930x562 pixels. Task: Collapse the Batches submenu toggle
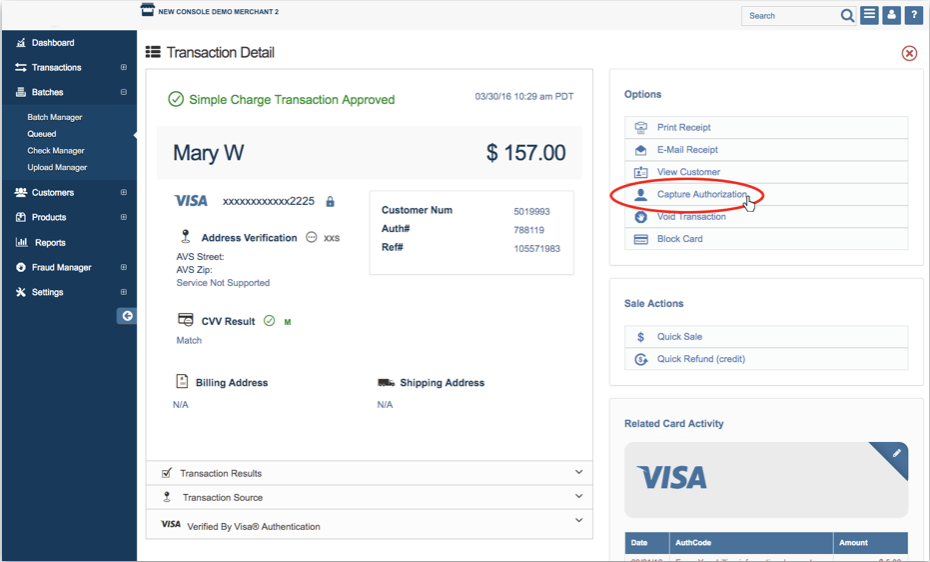pyautogui.click(x=124, y=92)
